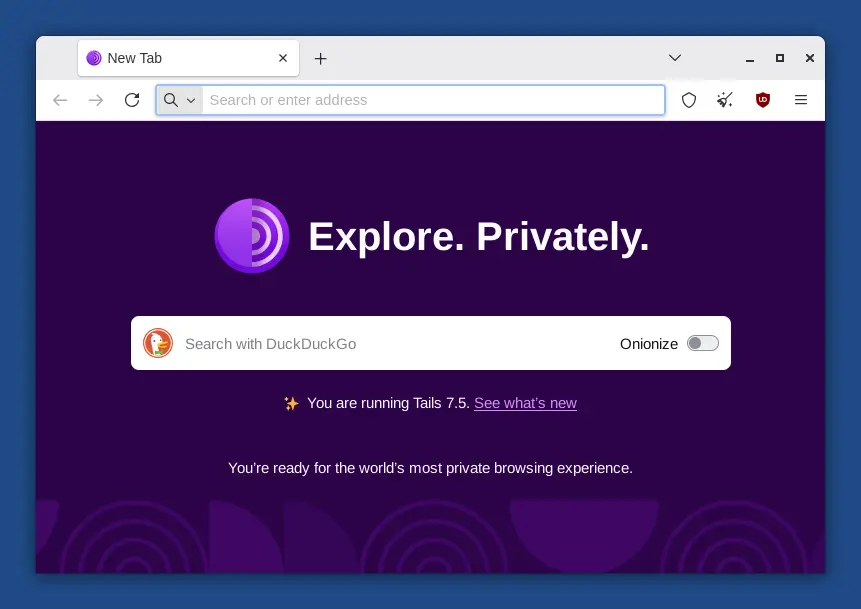This screenshot has height=609, width=861.
Task: Open a new tab with the plus button
Action: [320, 58]
